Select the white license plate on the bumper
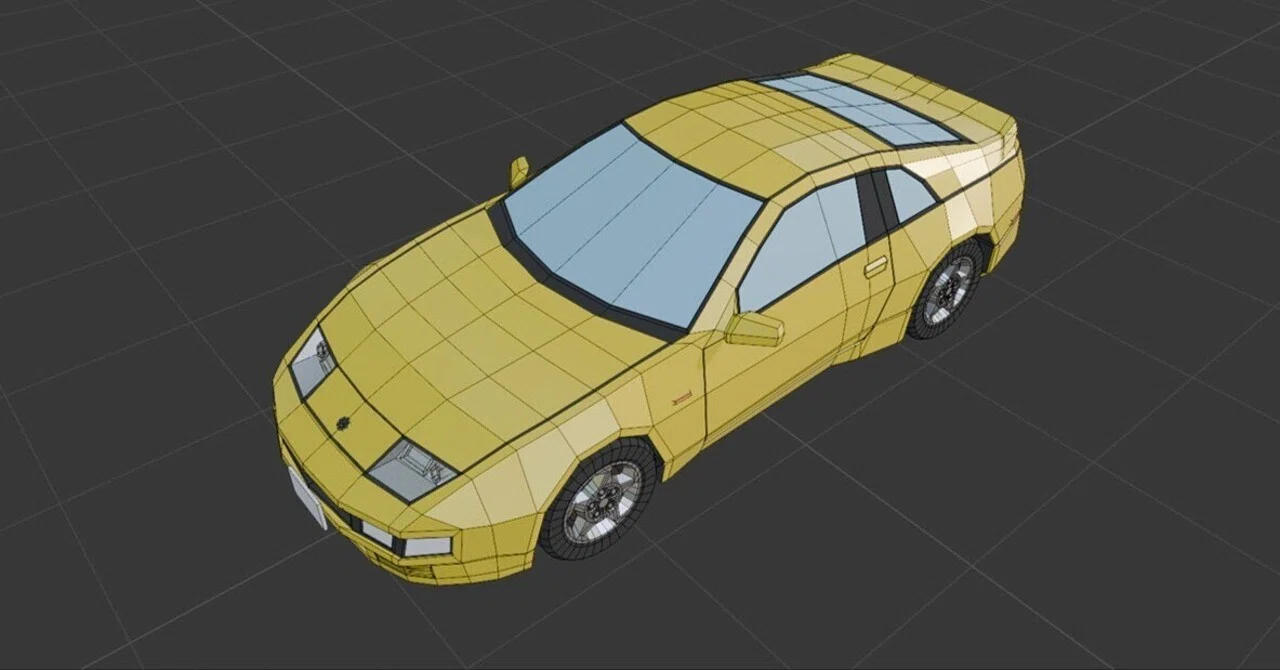The height and width of the screenshot is (670, 1280). [x=307, y=497]
